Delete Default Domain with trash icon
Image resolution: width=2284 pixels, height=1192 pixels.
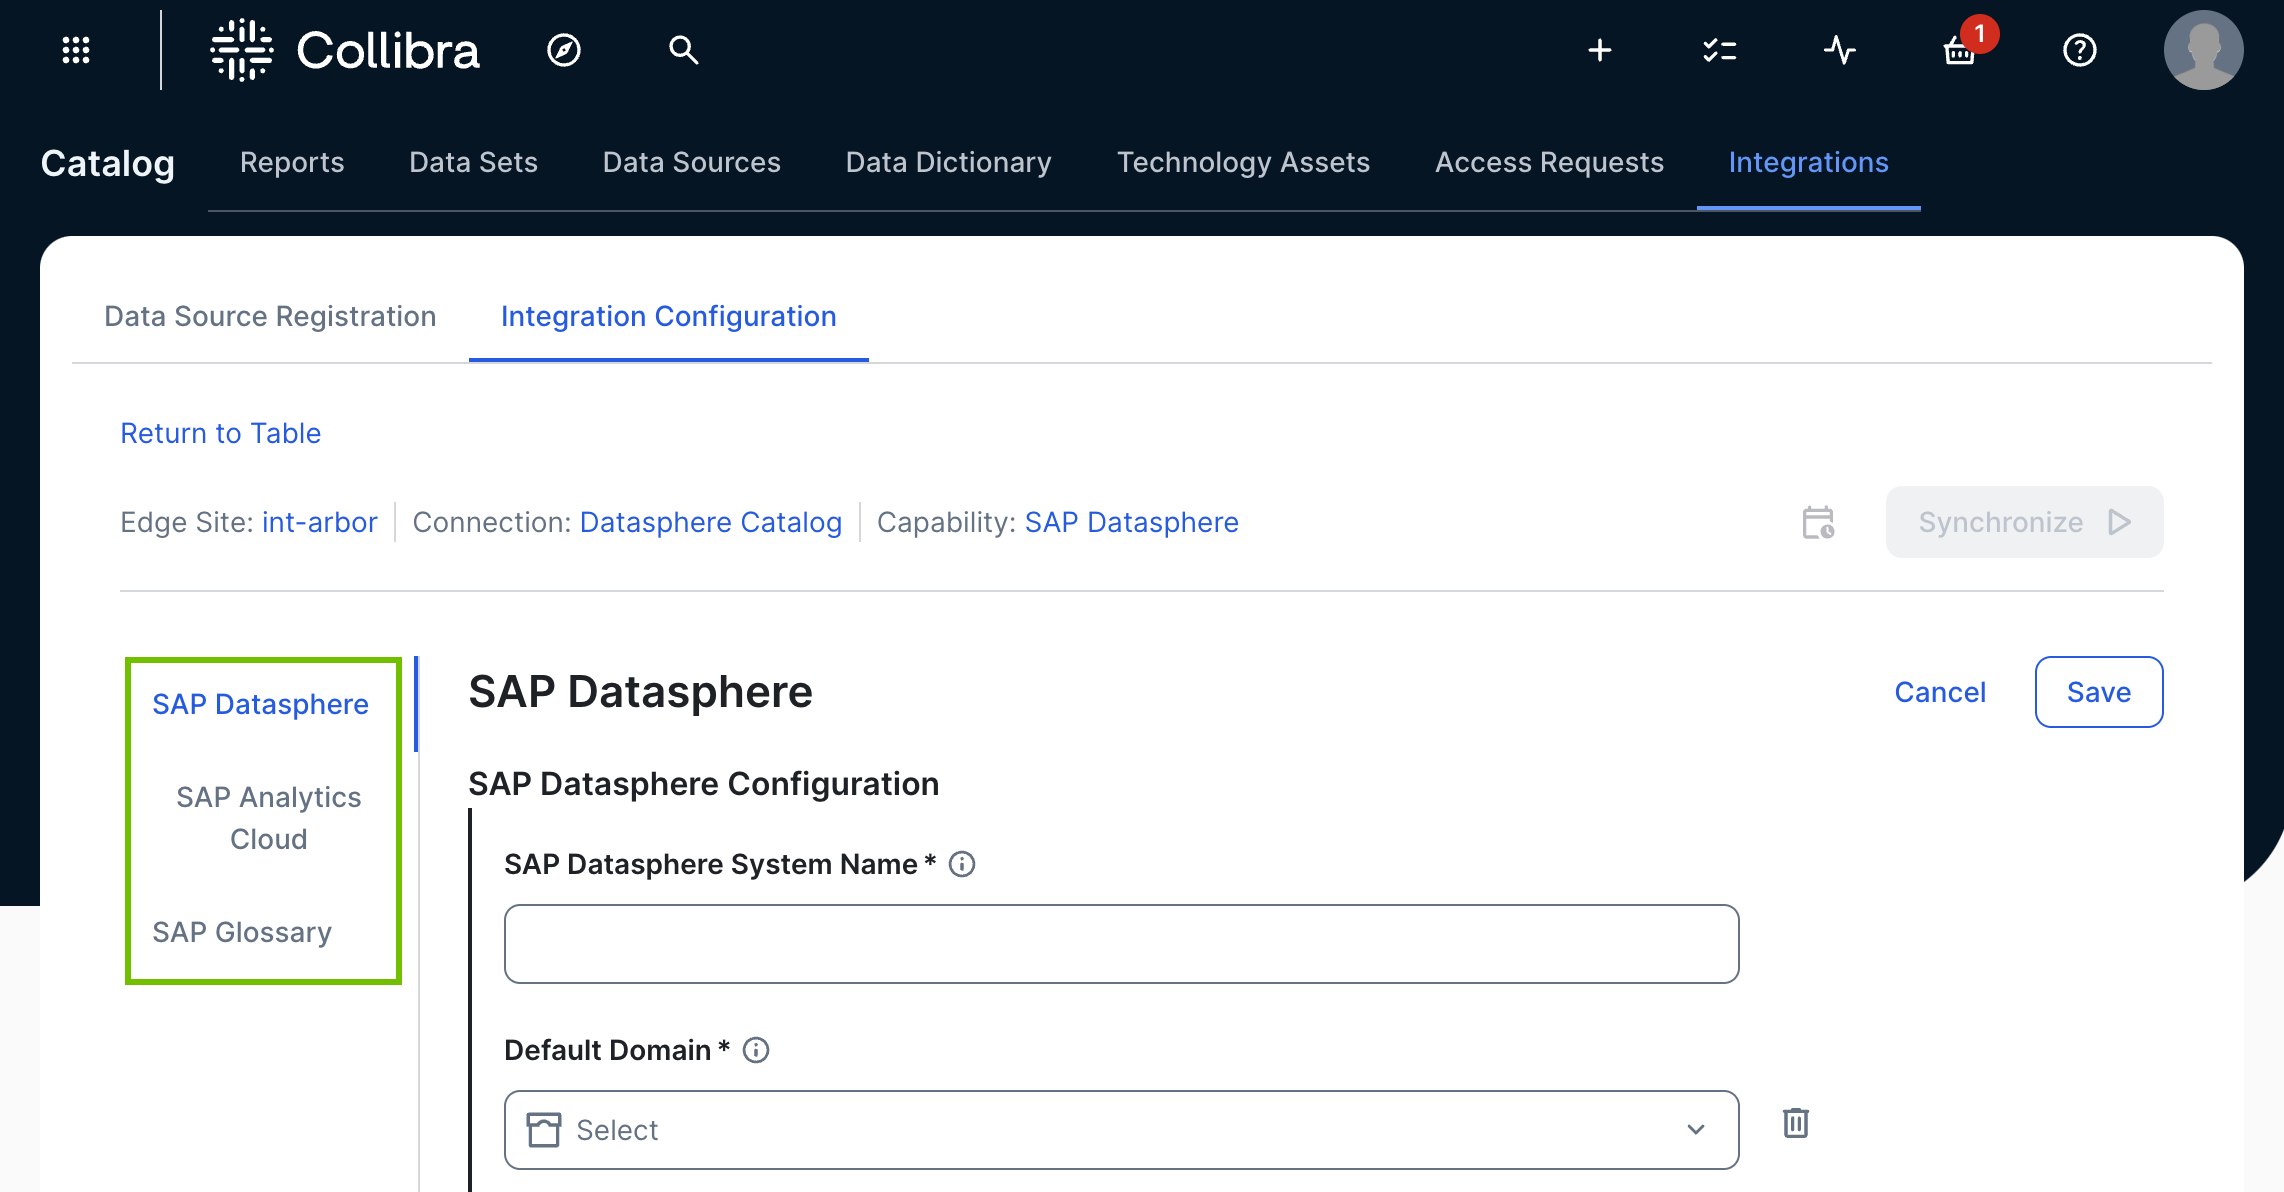[1796, 1123]
